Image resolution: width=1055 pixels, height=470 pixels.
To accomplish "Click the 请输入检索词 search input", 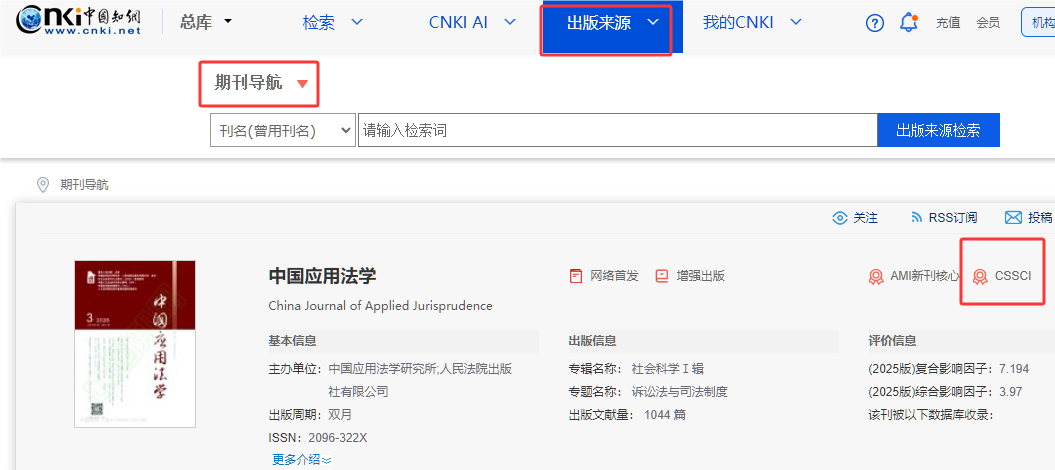I will 618,130.
